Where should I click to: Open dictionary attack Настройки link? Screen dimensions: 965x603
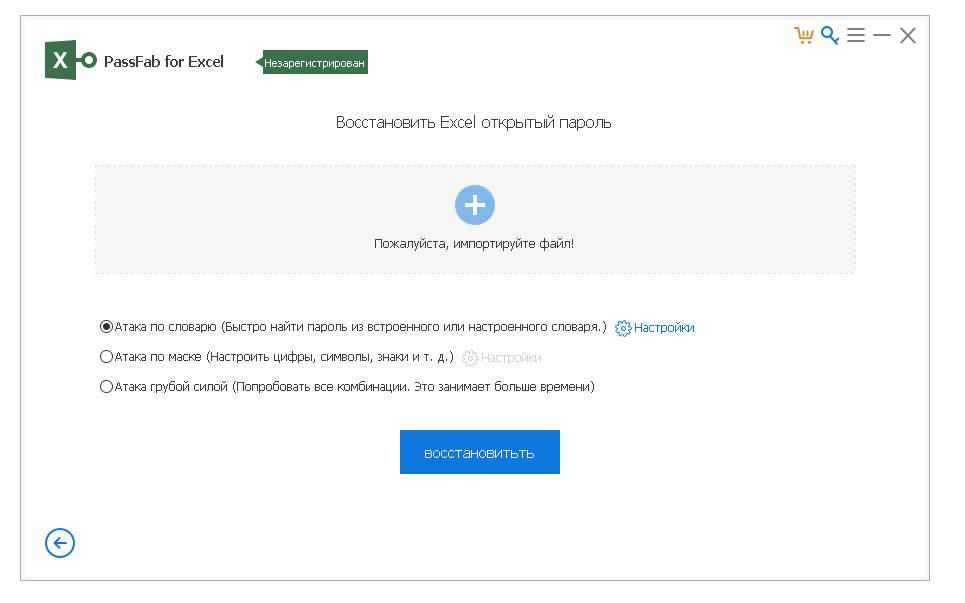pos(664,328)
